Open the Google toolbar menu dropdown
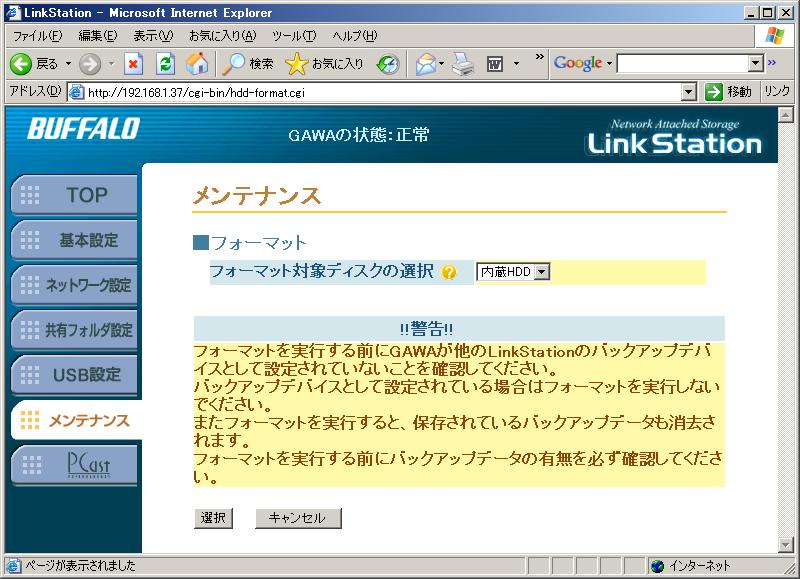 click(x=609, y=64)
